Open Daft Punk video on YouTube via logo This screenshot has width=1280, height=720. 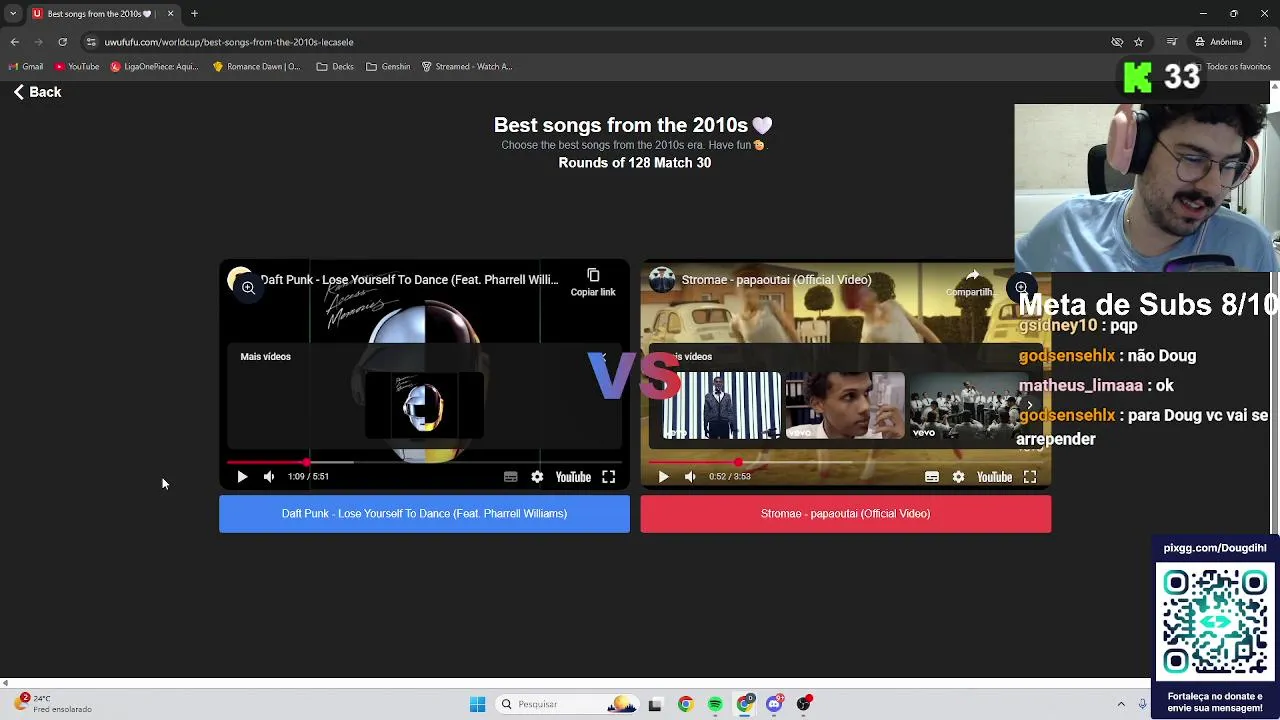[x=573, y=477]
